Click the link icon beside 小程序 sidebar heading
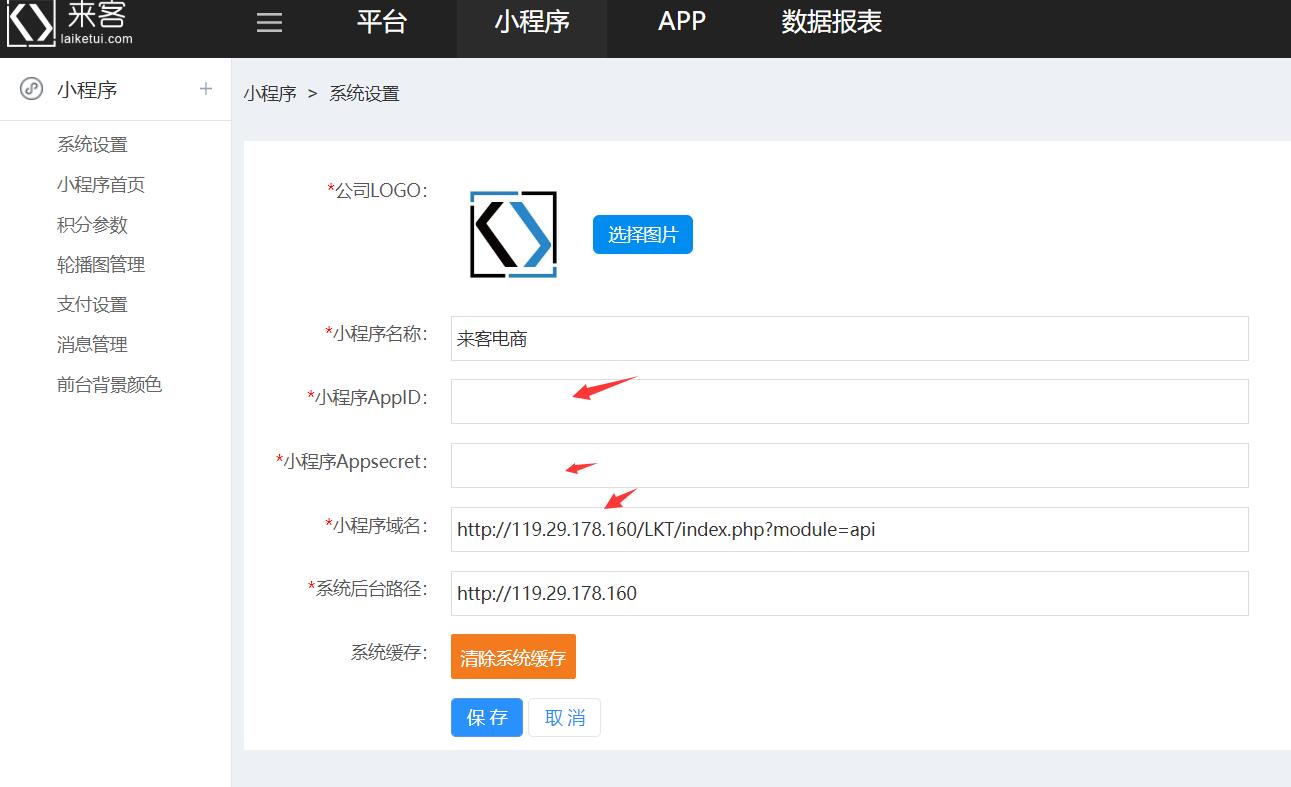This screenshot has height=787, width=1291. click(x=32, y=89)
